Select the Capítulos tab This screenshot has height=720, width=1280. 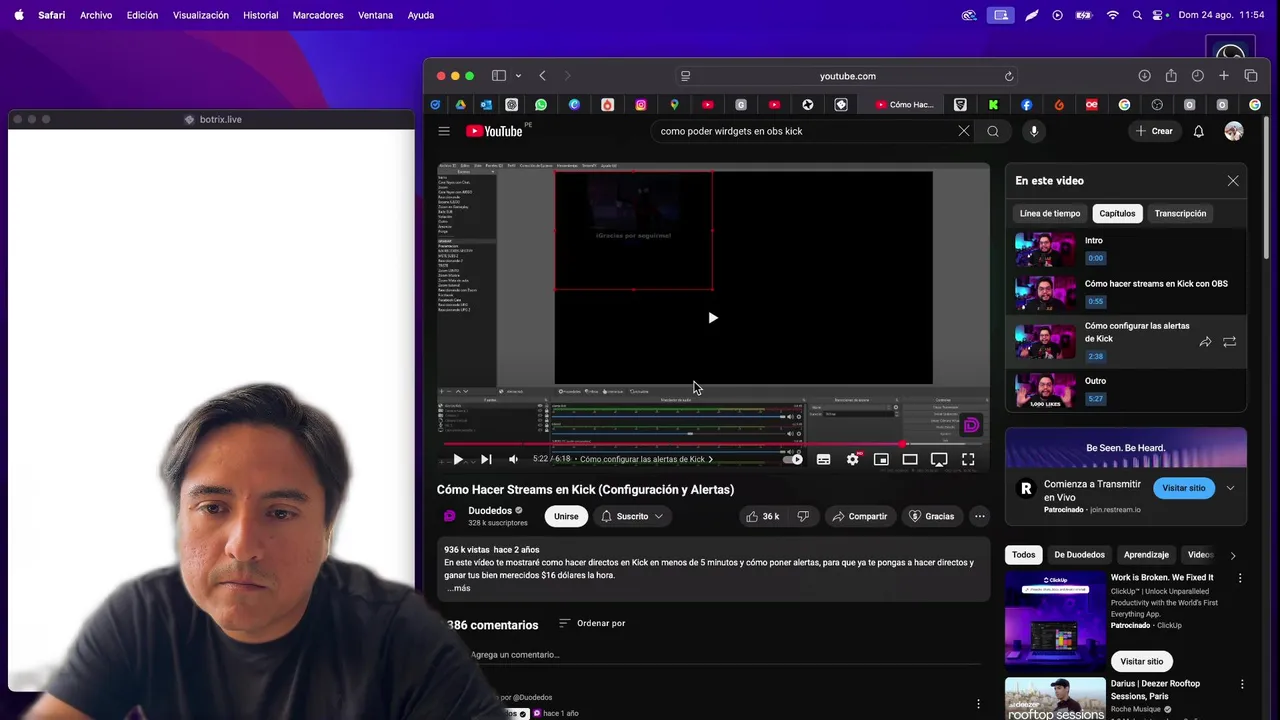click(x=1117, y=213)
